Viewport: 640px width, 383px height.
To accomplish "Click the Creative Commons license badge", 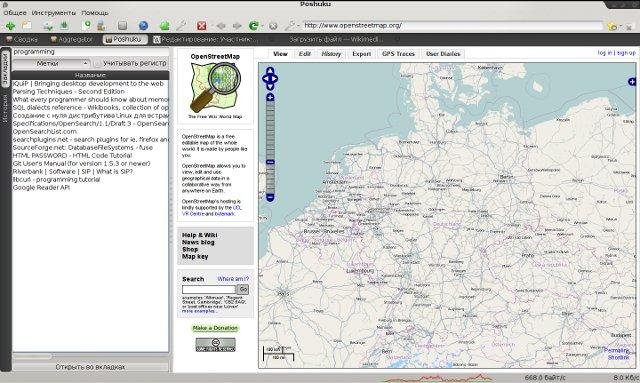I will tap(216, 345).
